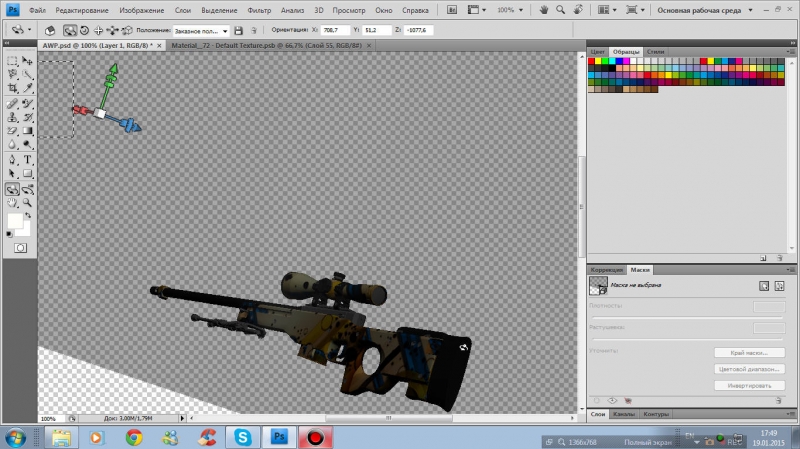Open status bar info arrow
This screenshot has width=800, height=449.
pyautogui.click(x=182, y=418)
